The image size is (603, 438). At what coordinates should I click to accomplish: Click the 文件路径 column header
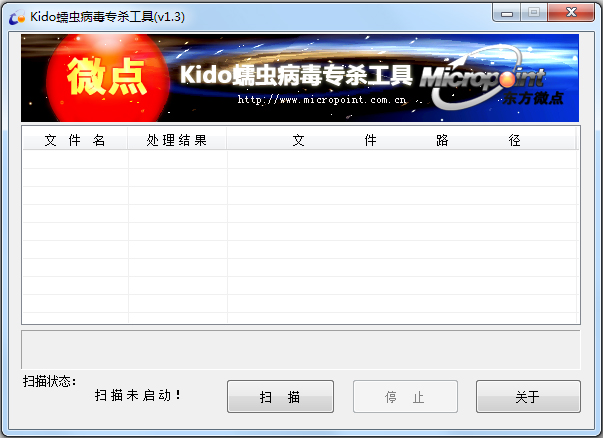[401, 140]
